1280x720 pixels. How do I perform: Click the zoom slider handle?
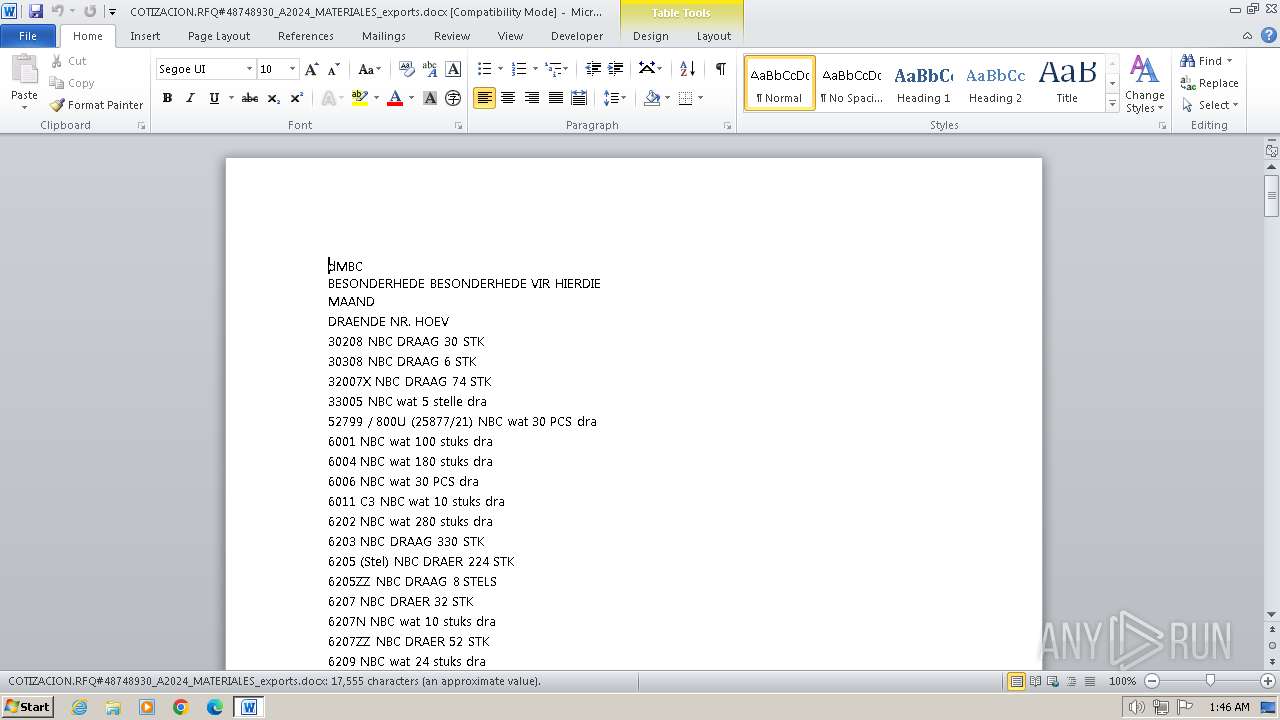coord(1210,681)
